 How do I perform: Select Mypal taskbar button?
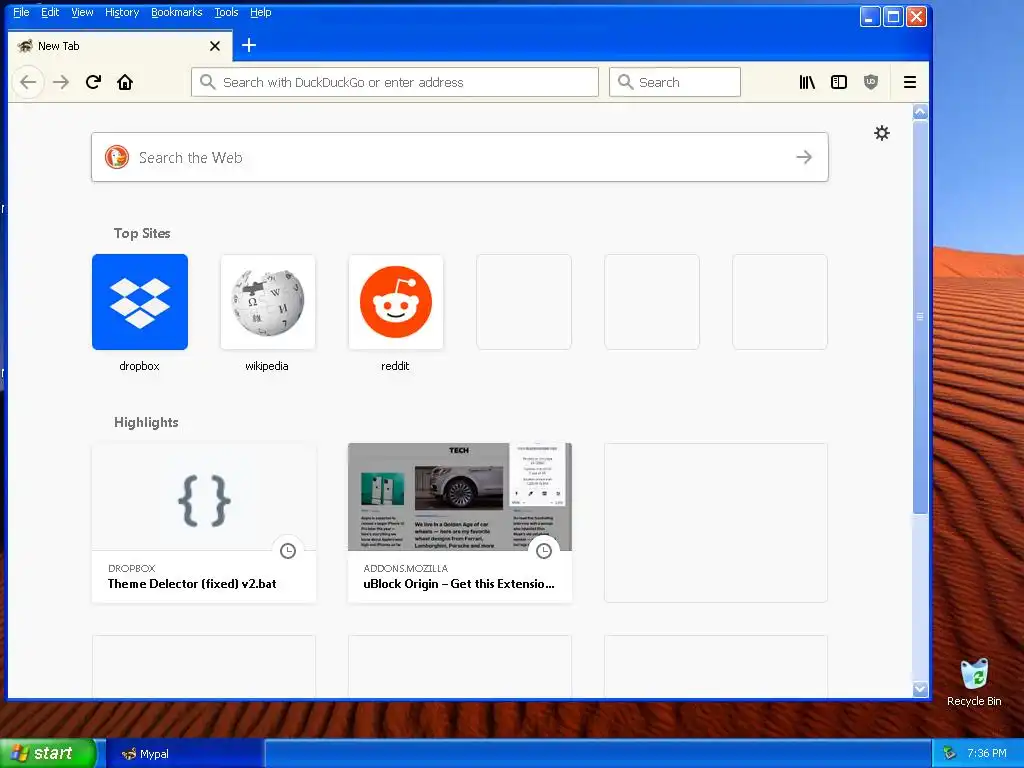184,754
